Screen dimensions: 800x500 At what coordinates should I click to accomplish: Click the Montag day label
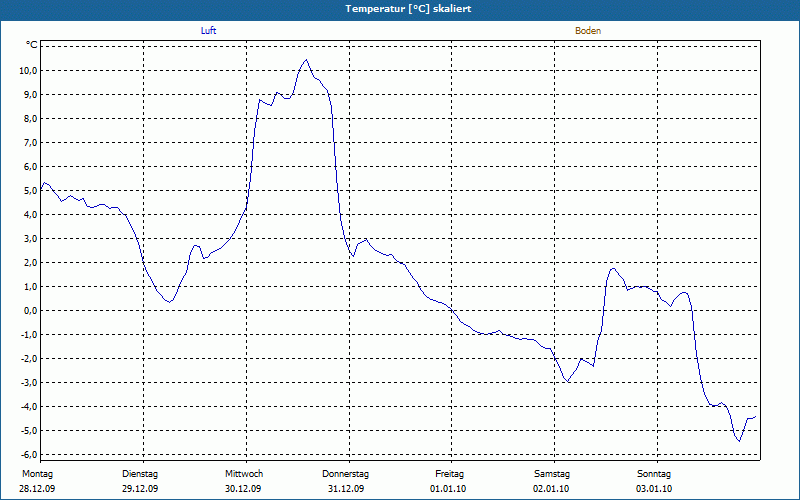(x=37, y=474)
